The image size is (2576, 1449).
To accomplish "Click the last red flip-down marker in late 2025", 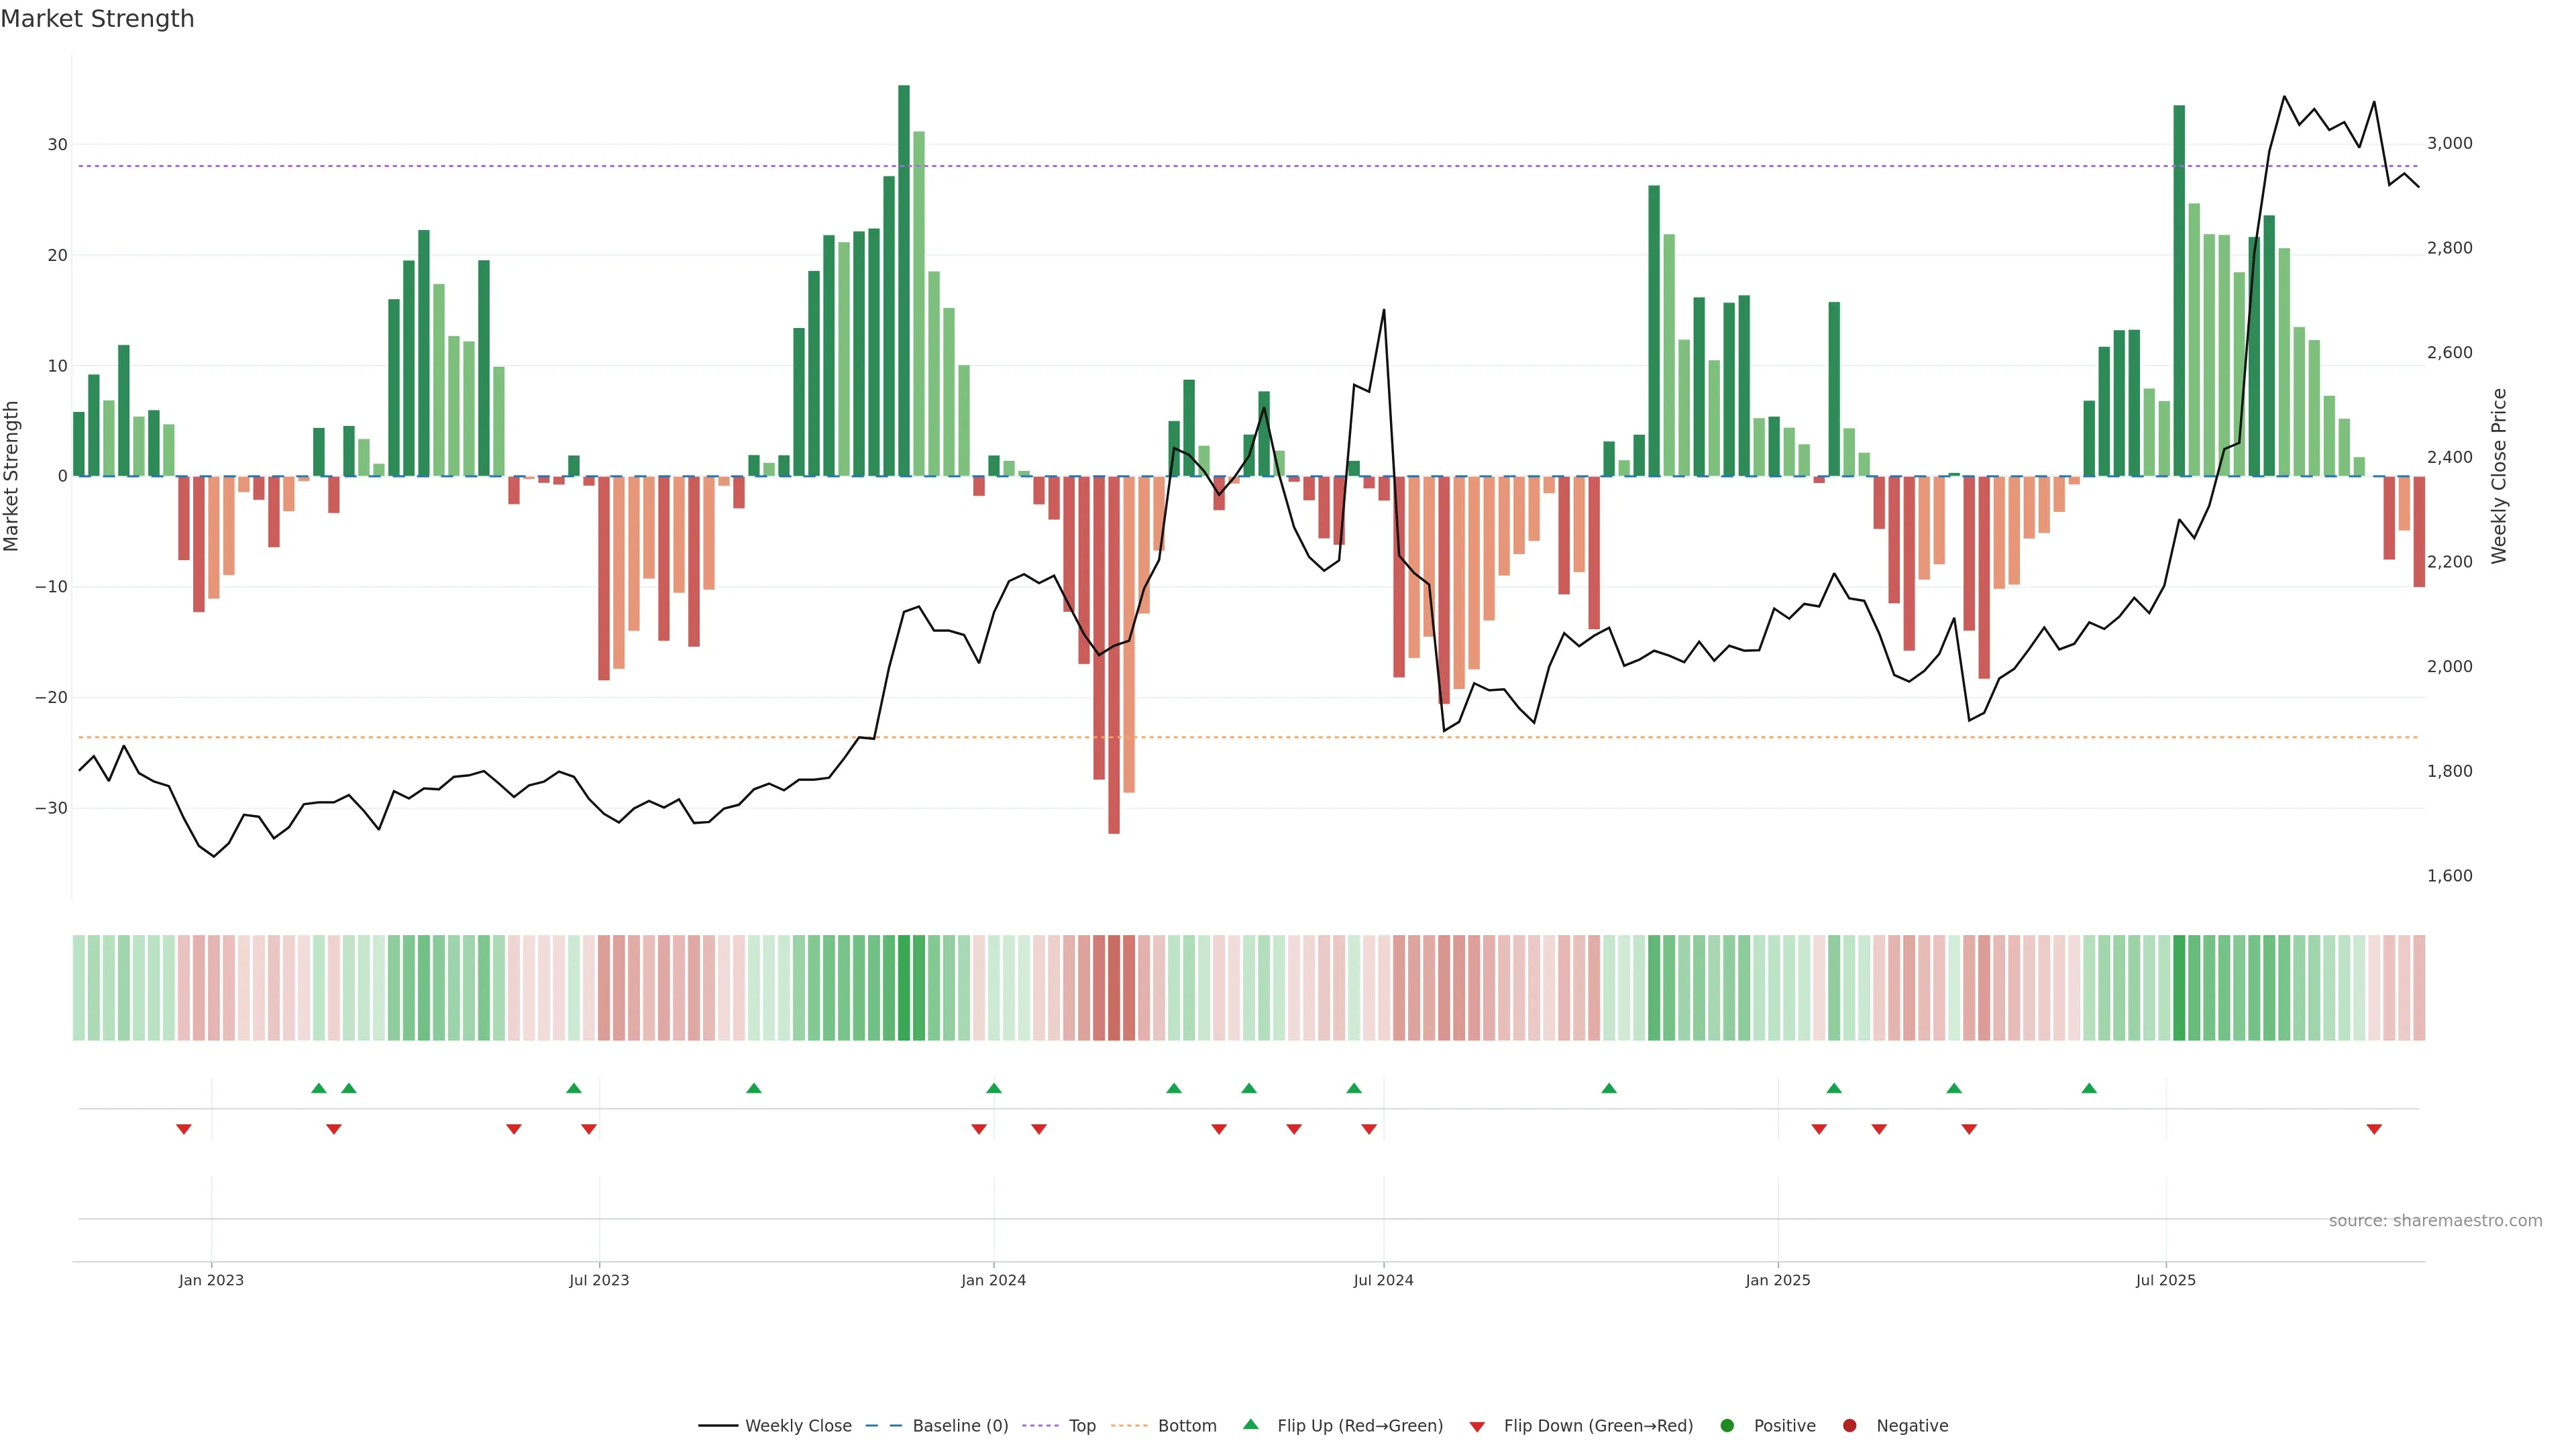I will pyautogui.click(x=2374, y=1129).
